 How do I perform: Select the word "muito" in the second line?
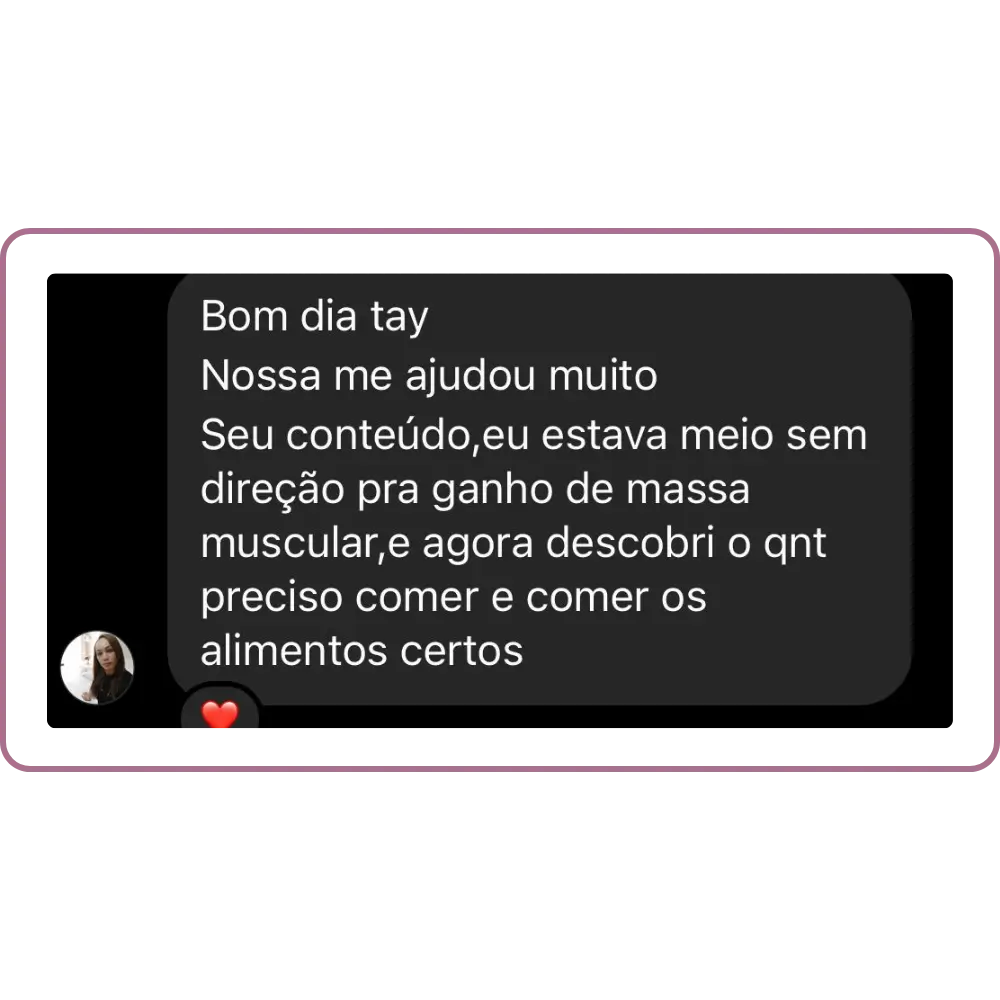tap(603, 376)
